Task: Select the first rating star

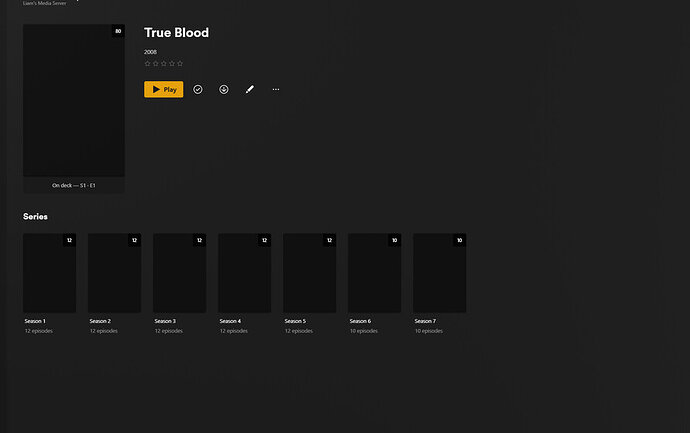Action: pos(147,63)
